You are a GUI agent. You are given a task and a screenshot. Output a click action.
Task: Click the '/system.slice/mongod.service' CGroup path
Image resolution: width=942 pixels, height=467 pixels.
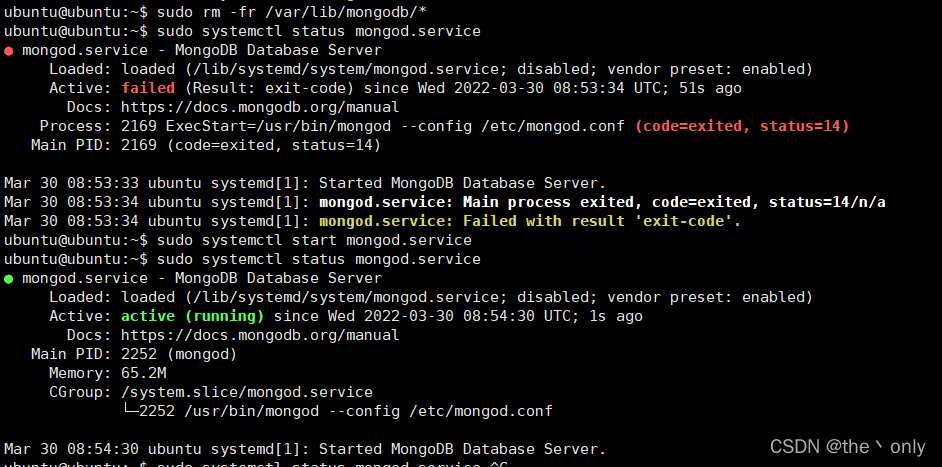point(247,392)
